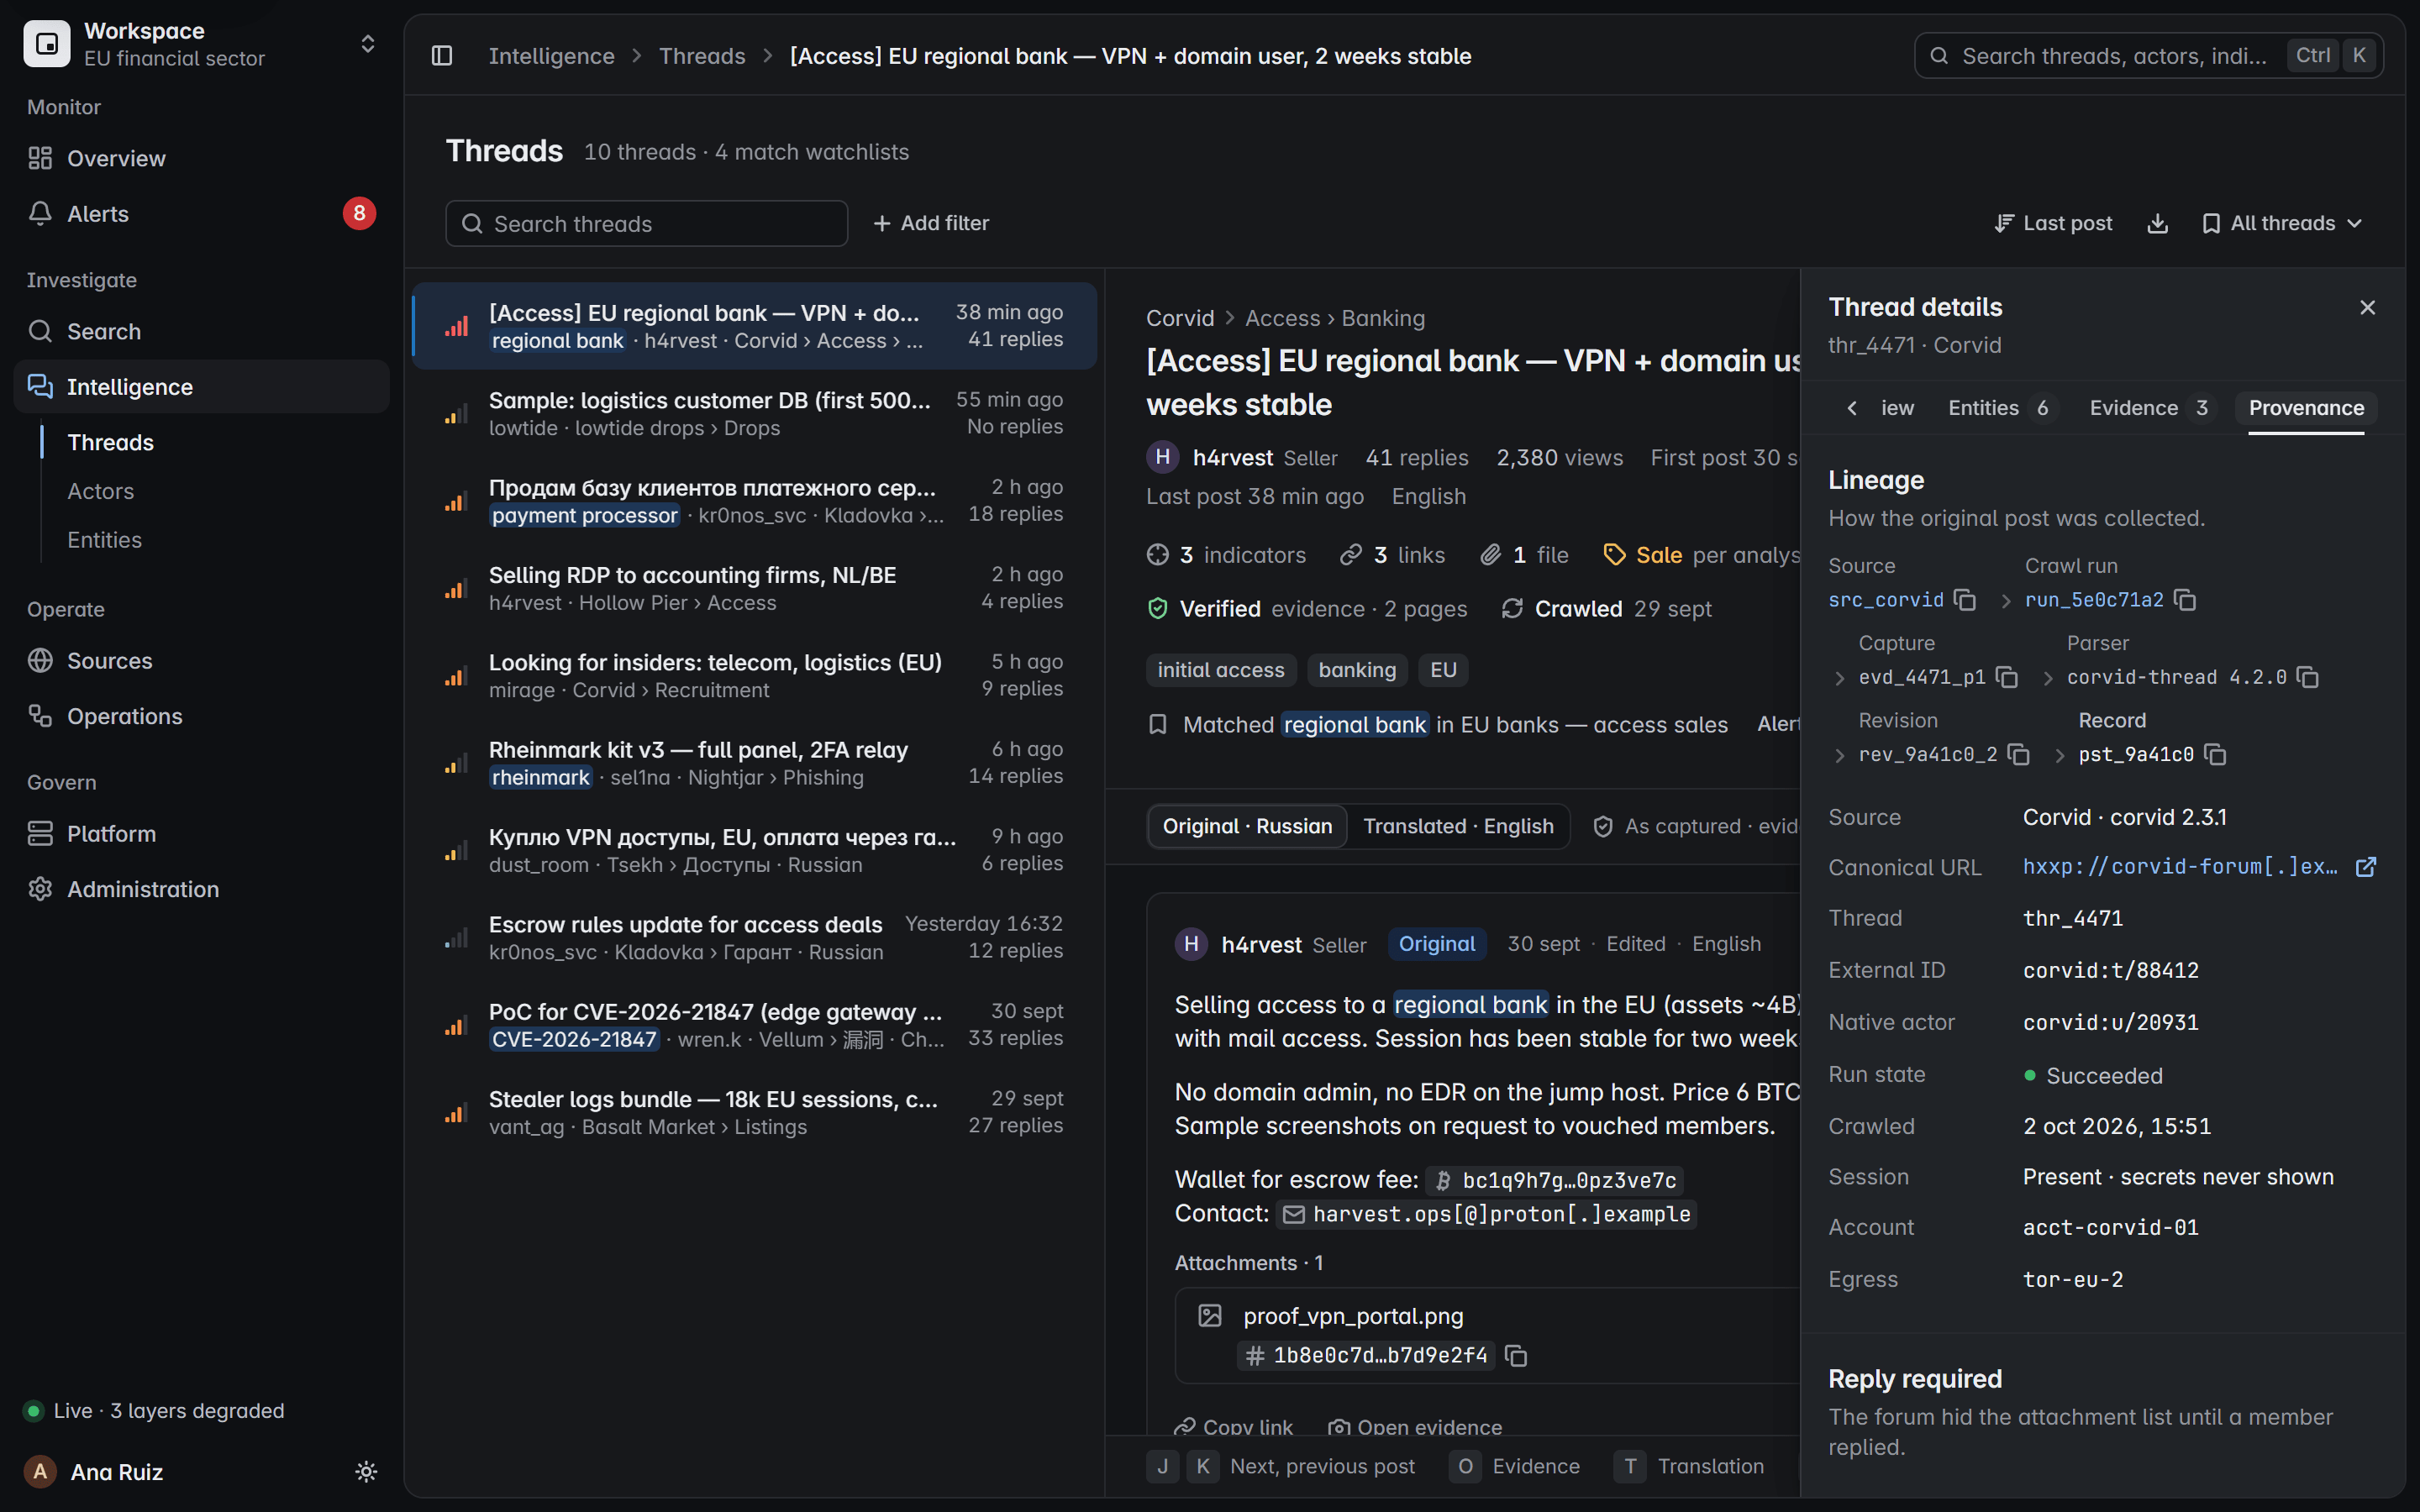Open thread Escrow rules update

click(755, 937)
